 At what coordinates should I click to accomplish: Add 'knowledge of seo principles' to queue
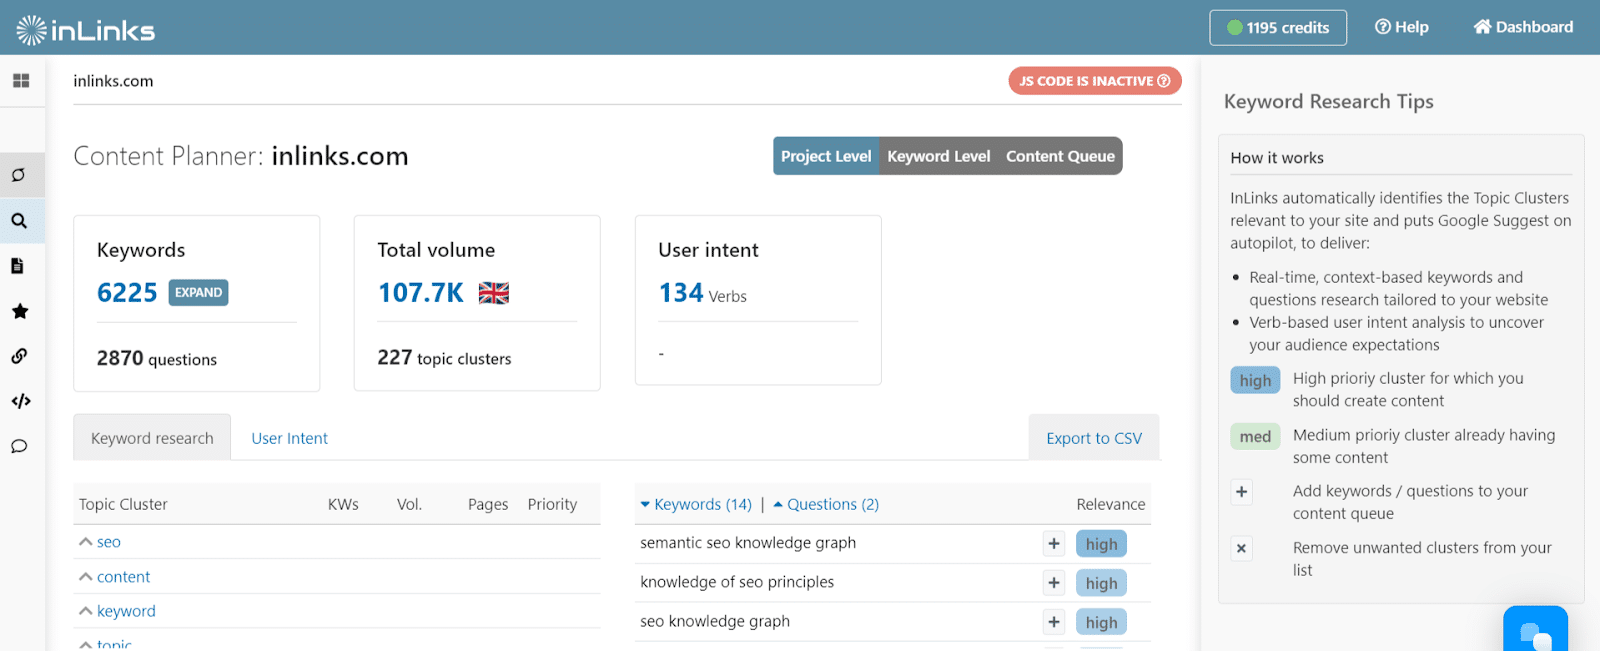(x=1054, y=583)
